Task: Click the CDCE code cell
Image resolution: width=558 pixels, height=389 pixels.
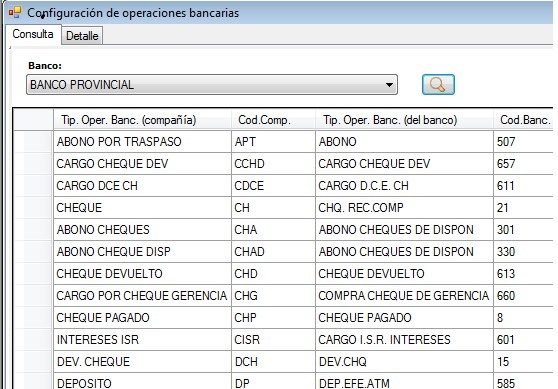Action: tap(273, 186)
